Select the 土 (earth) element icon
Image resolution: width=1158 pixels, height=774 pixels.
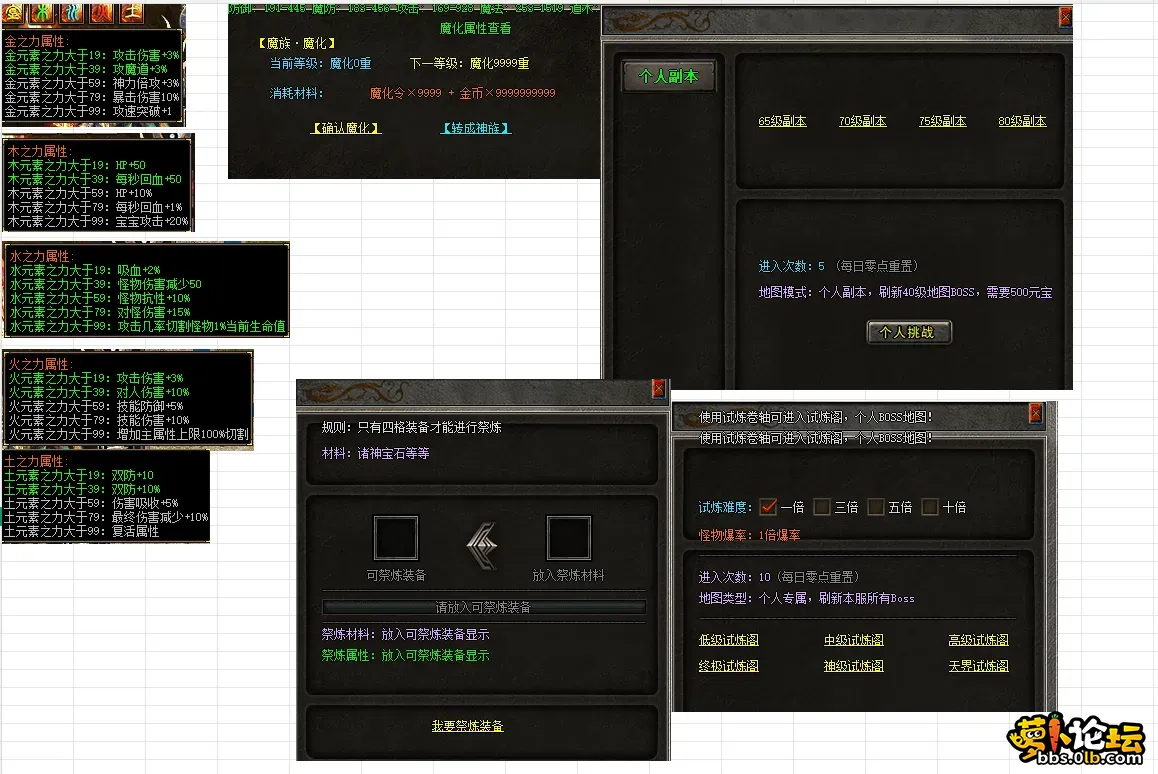click(x=131, y=13)
